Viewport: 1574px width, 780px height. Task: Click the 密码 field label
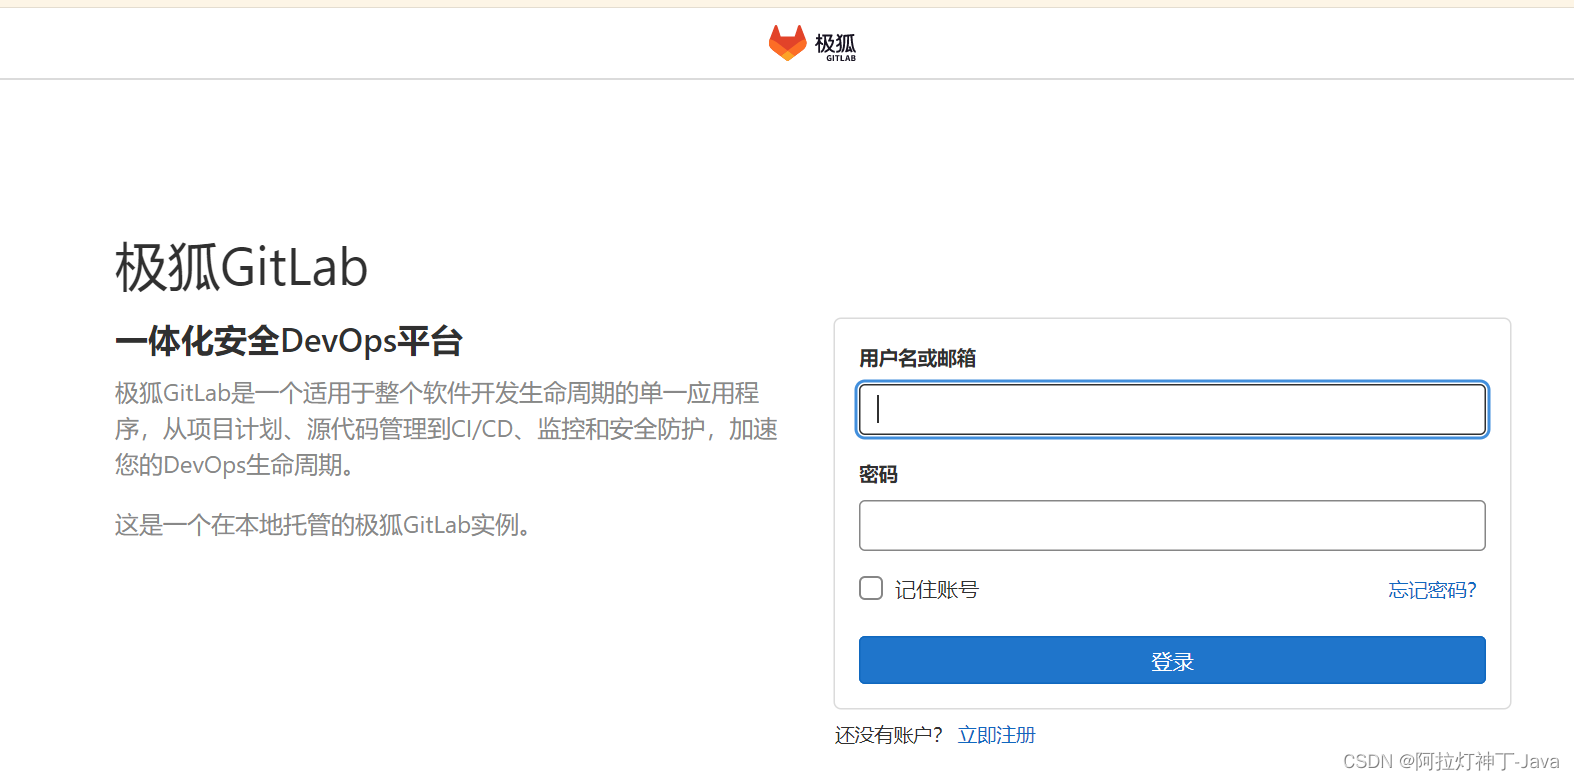(878, 475)
